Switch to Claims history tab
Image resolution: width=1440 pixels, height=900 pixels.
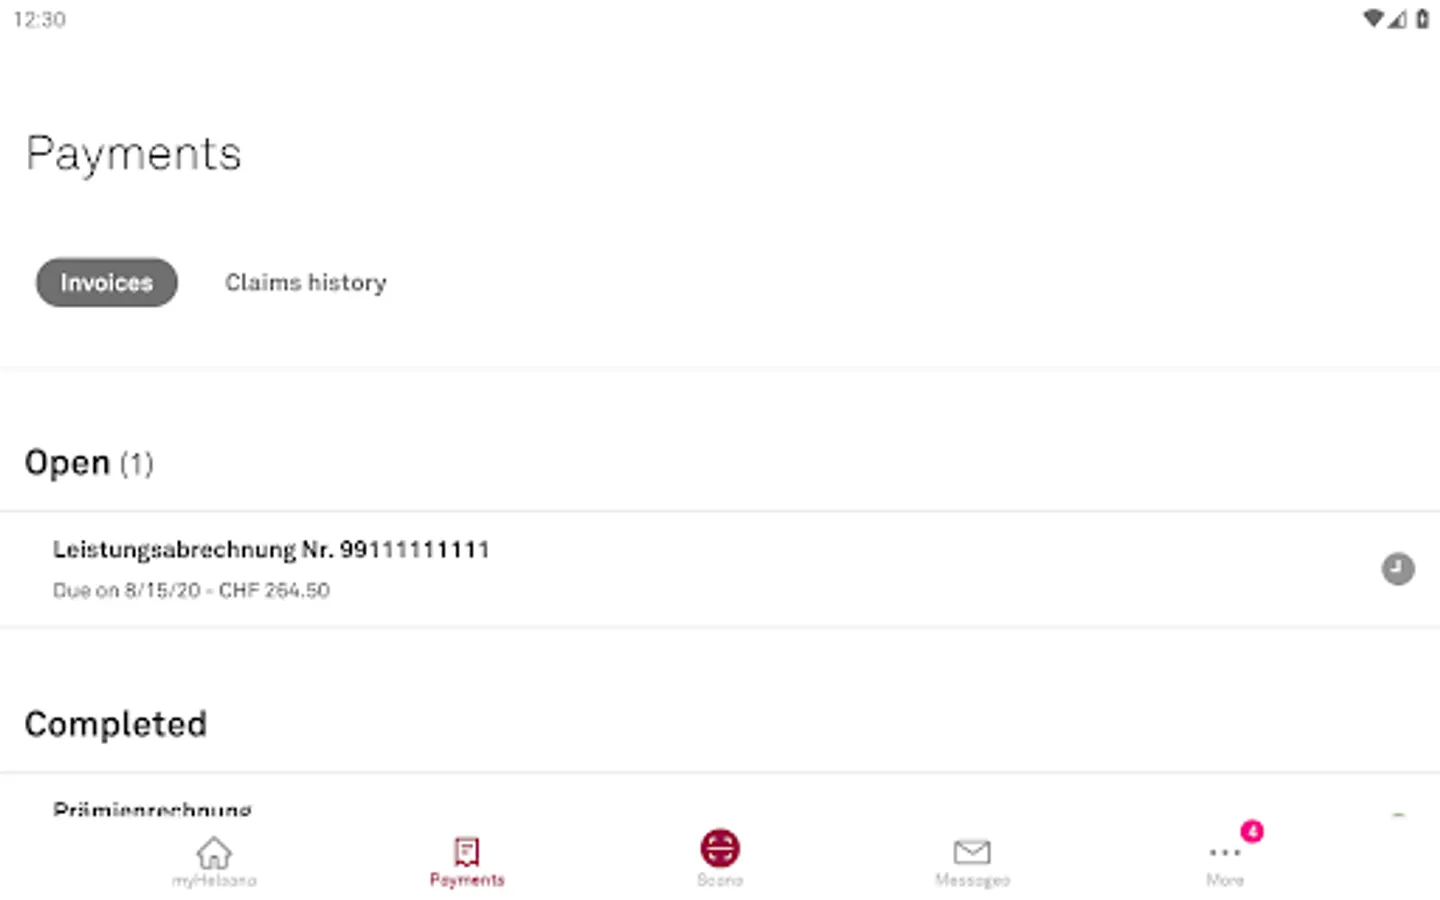click(x=306, y=283)
